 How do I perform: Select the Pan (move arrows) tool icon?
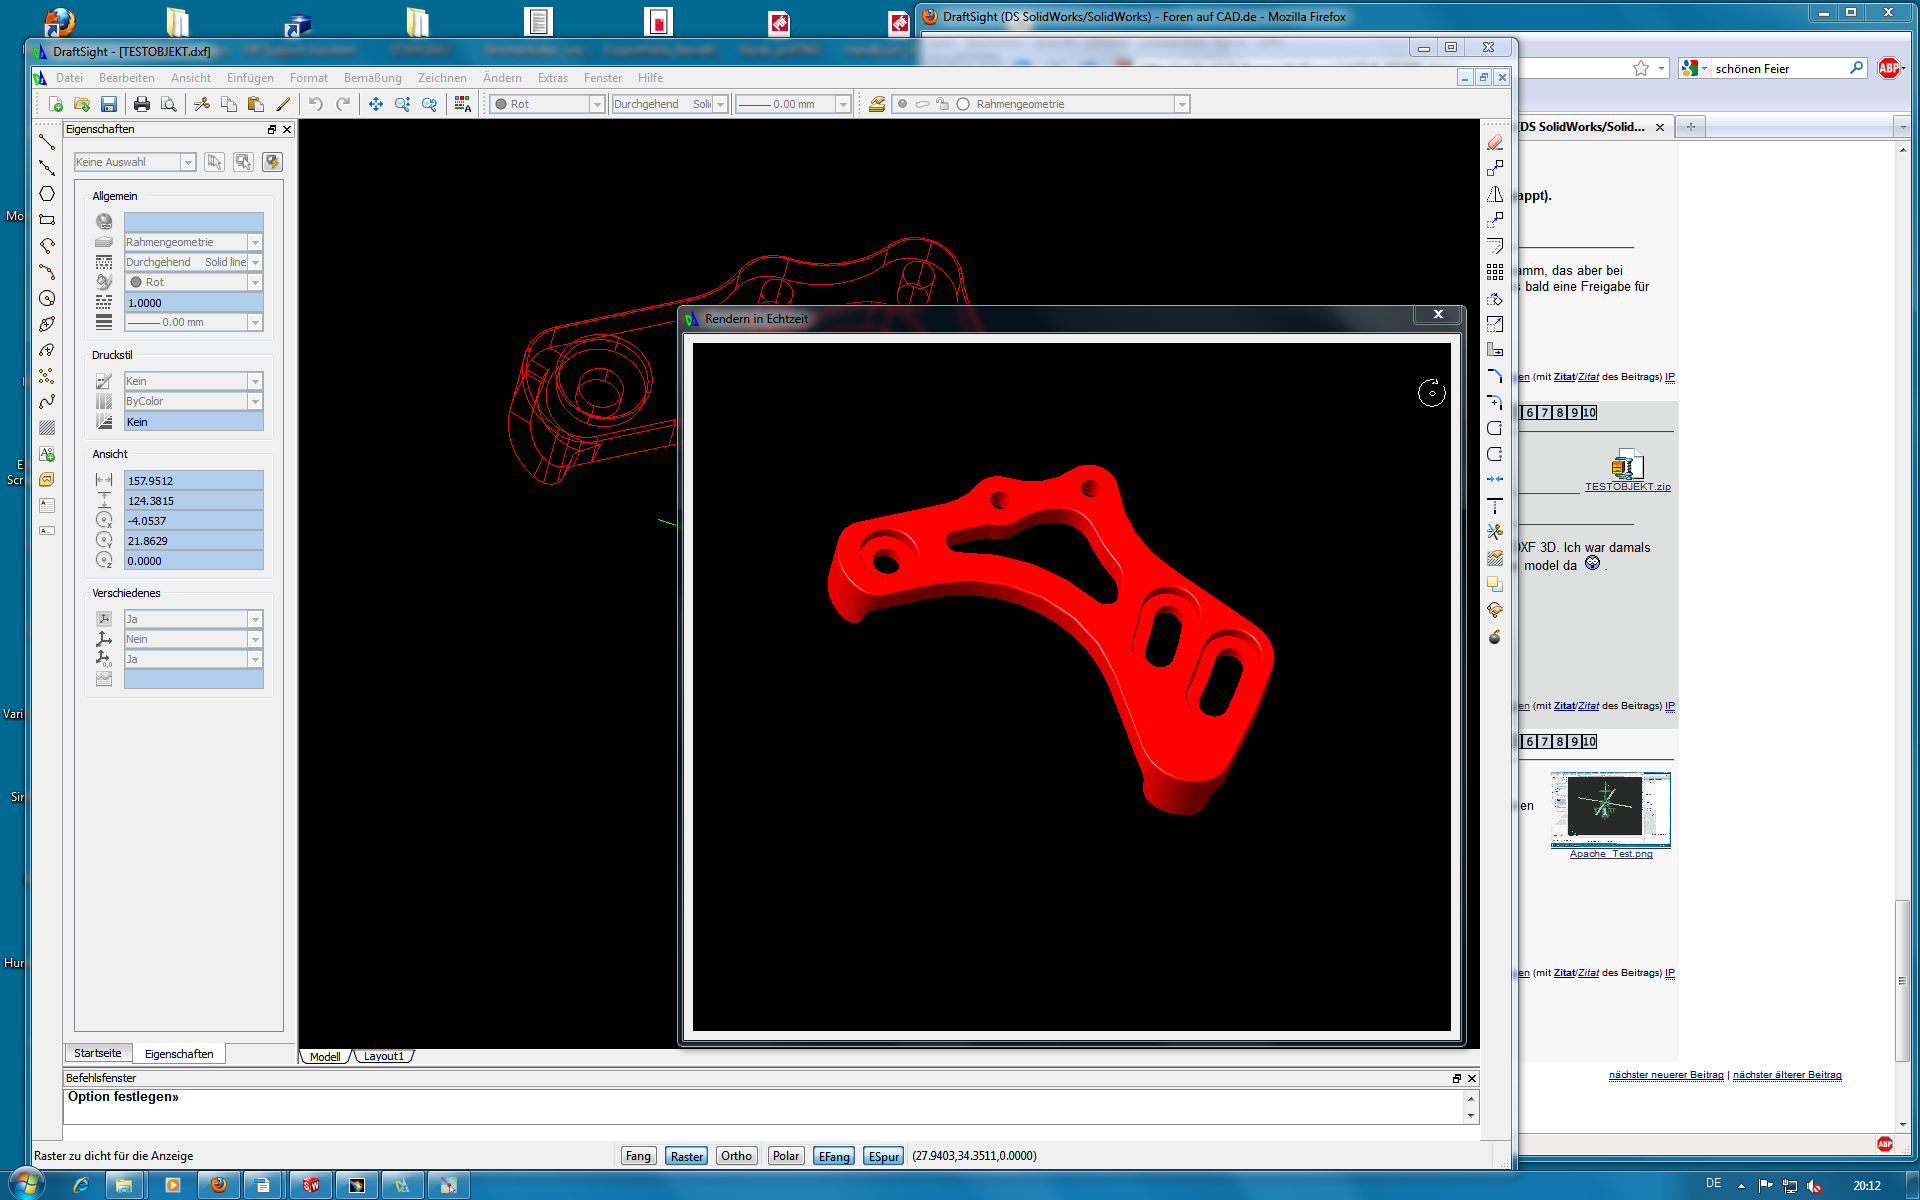tap(376, 104)
